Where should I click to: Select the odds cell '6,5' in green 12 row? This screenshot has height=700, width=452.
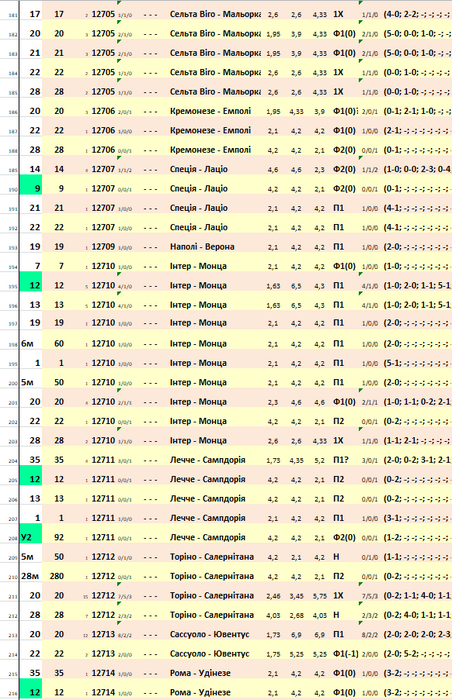(x=297, y=286)
